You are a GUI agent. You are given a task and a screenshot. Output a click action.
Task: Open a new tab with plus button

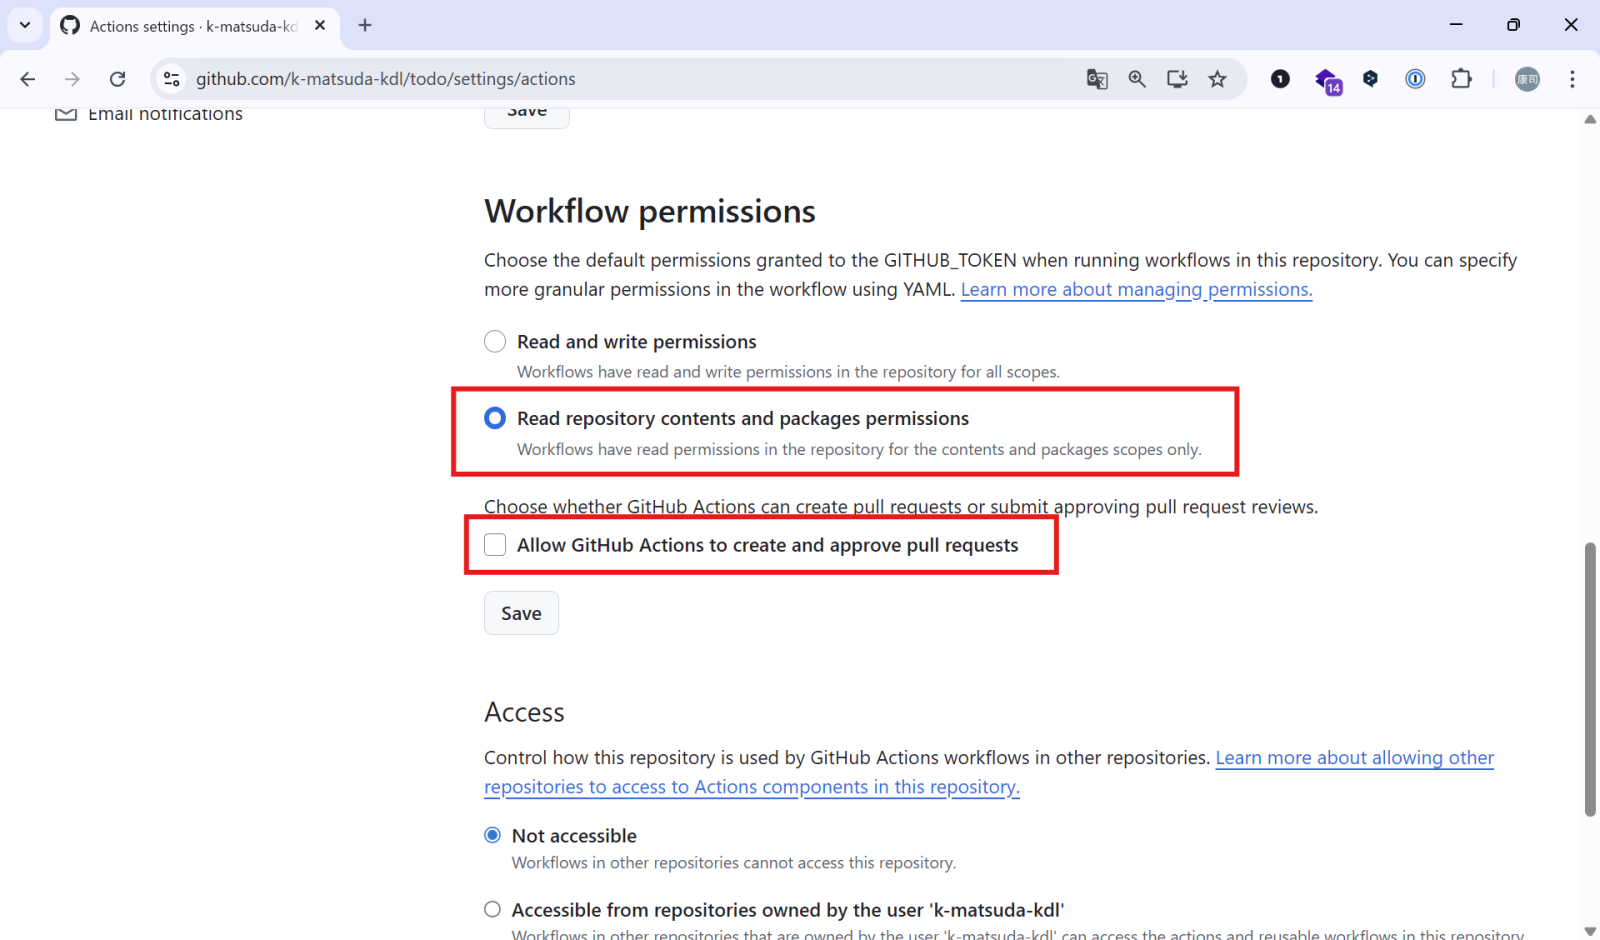(365, 25)
